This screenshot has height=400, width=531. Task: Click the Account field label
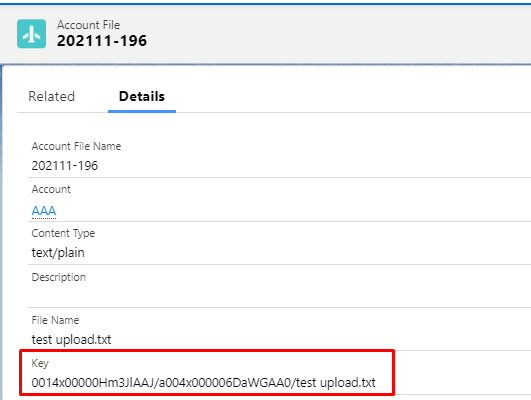(51, 189)
